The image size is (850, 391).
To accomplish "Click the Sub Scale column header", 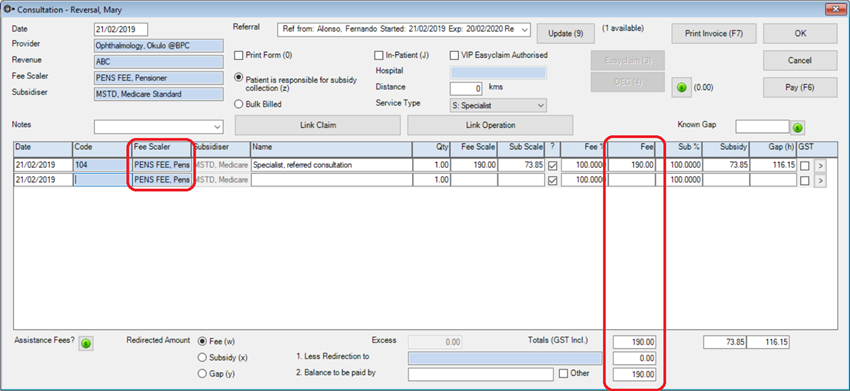I will point(521,148).
